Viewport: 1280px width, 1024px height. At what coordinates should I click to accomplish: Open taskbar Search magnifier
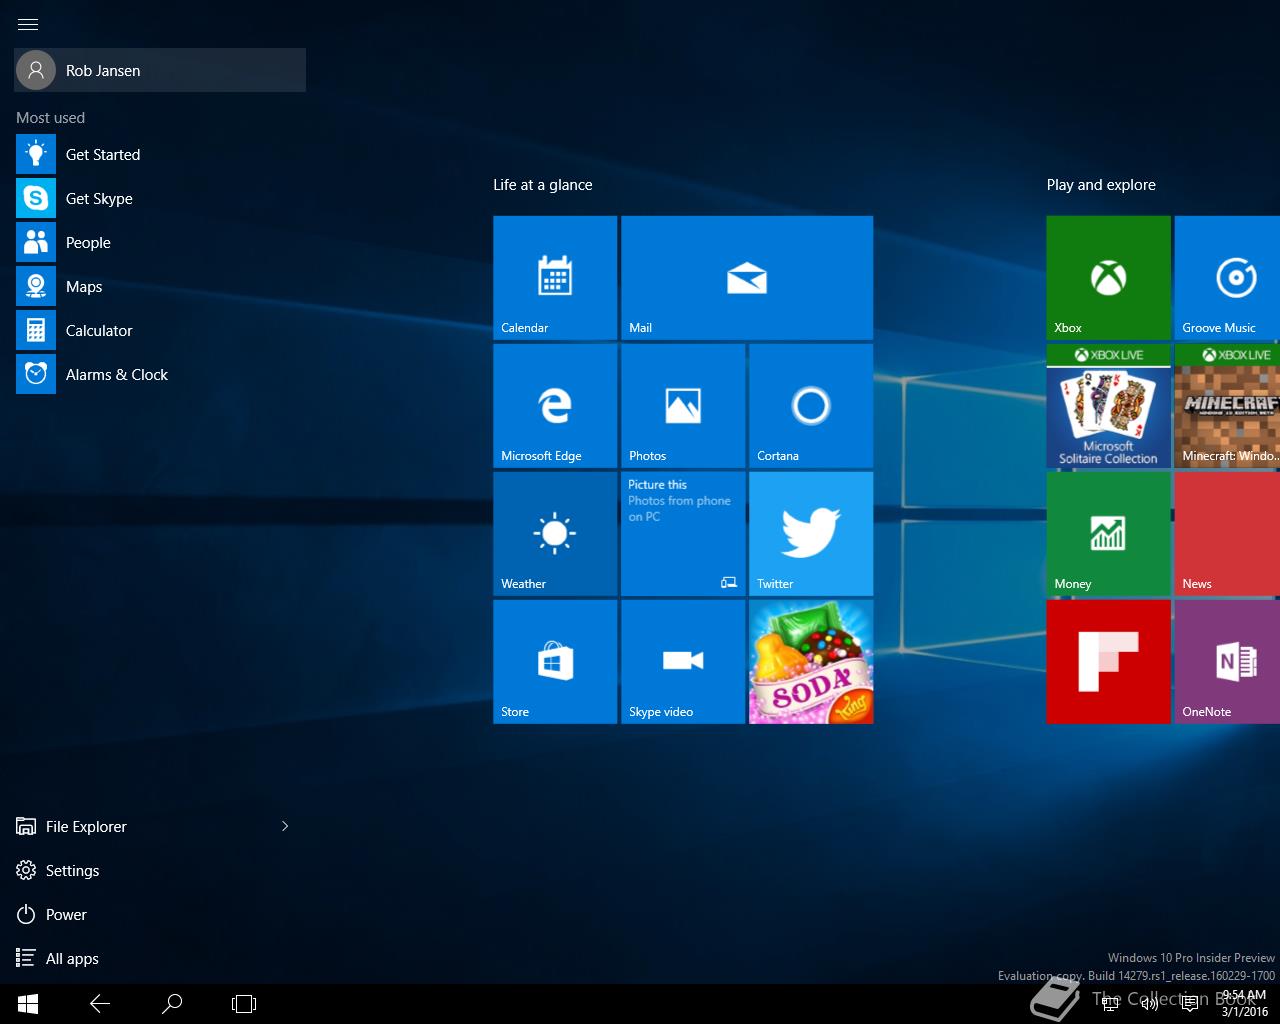click(x=172, y=1004)
